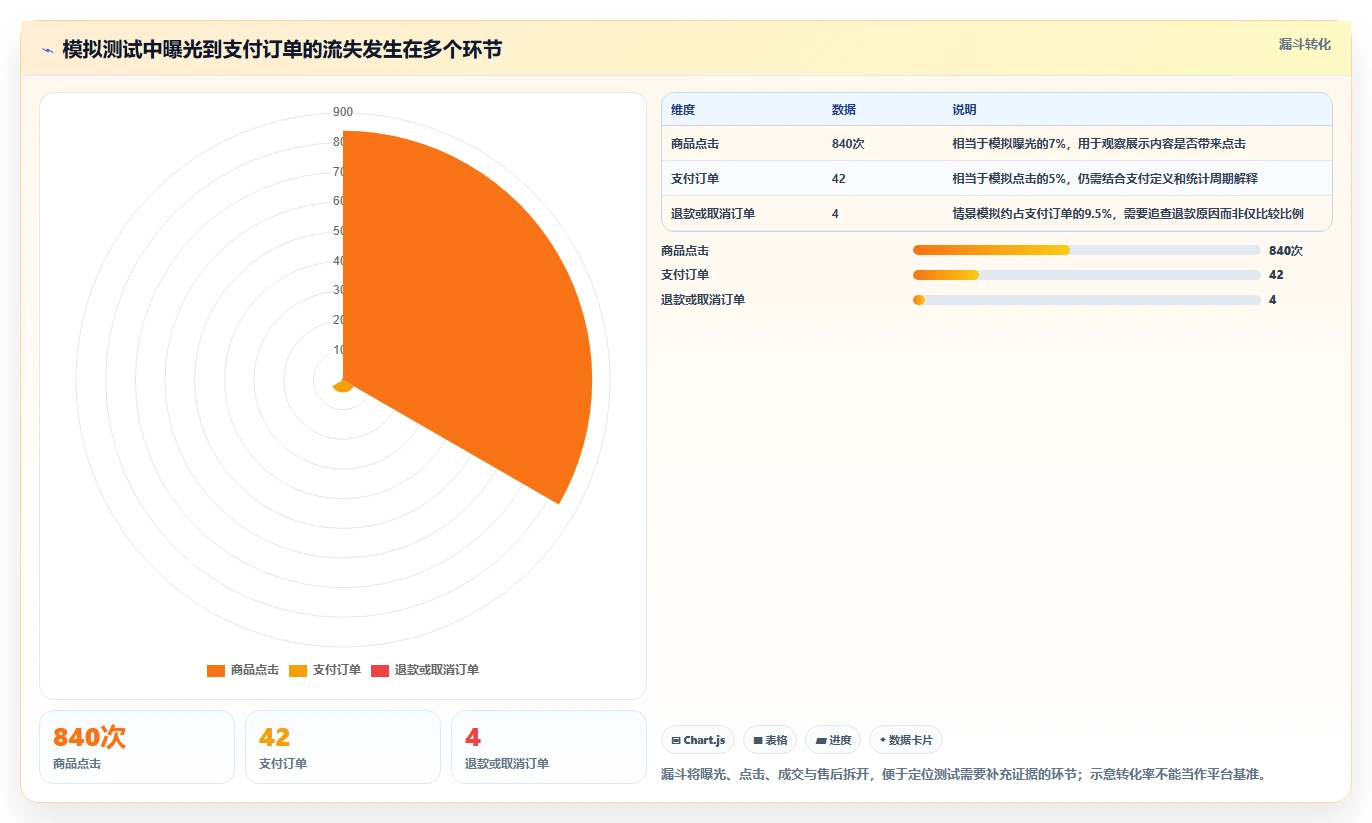Select the 漏斗转化 tag in the header

[x=1305, y=44]
